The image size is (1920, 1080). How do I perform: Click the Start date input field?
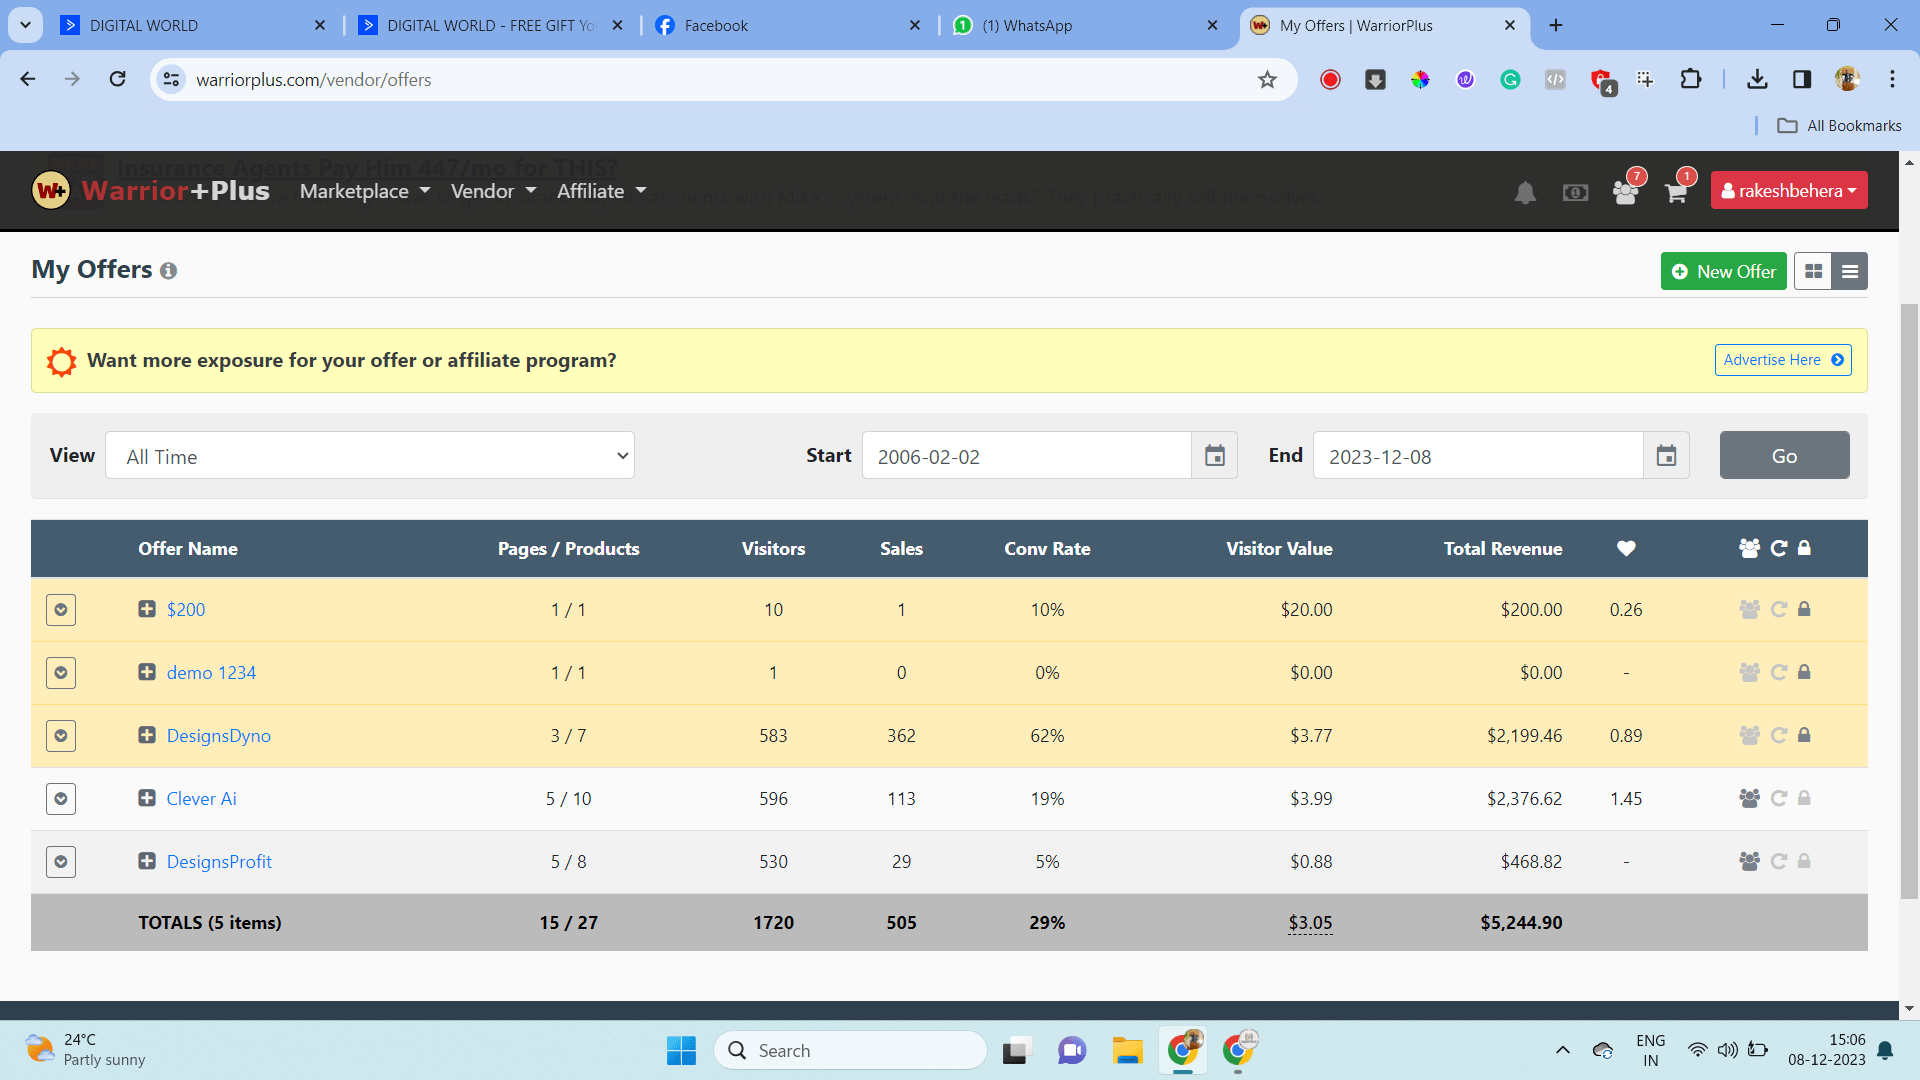tap(1027, 456)
